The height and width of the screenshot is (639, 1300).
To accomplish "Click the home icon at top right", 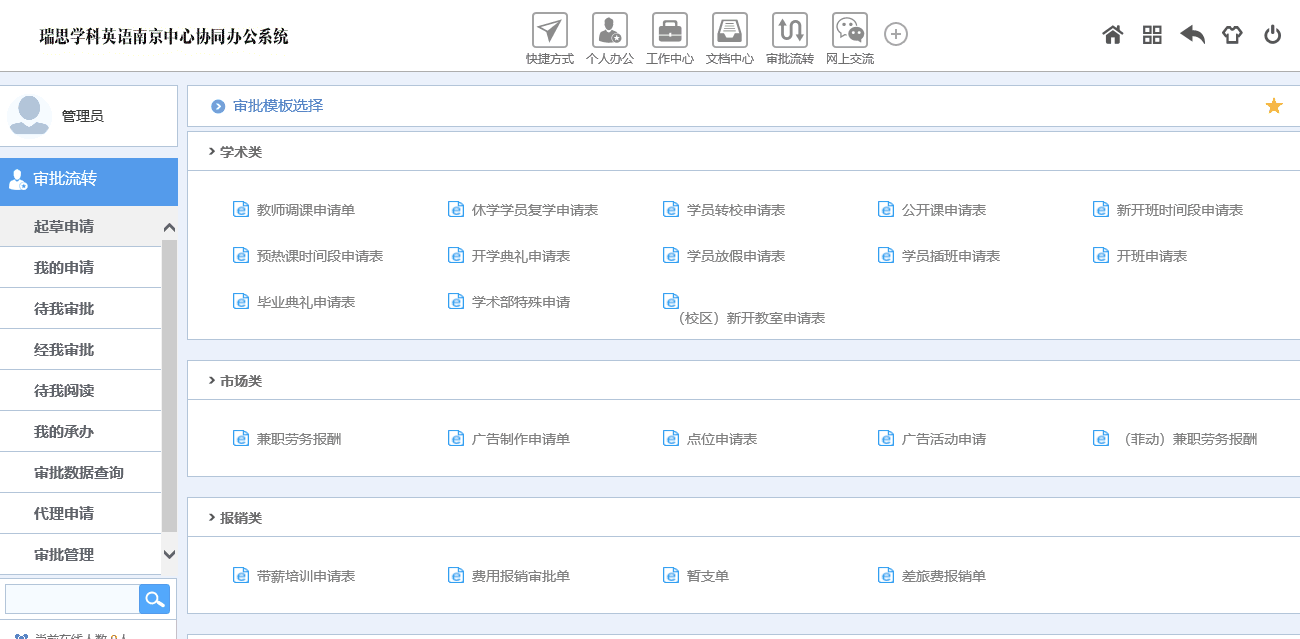I will (x=1112, y=34).
